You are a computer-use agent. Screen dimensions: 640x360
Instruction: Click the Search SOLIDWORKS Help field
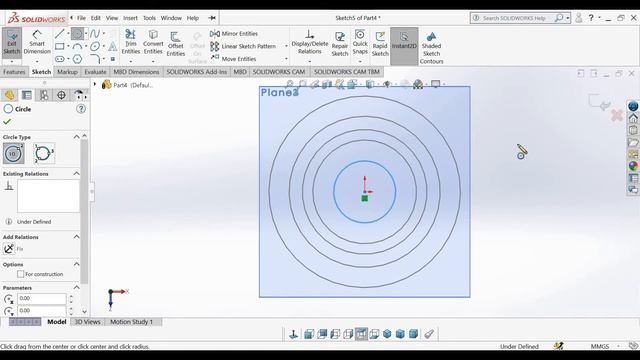(515, 18)
